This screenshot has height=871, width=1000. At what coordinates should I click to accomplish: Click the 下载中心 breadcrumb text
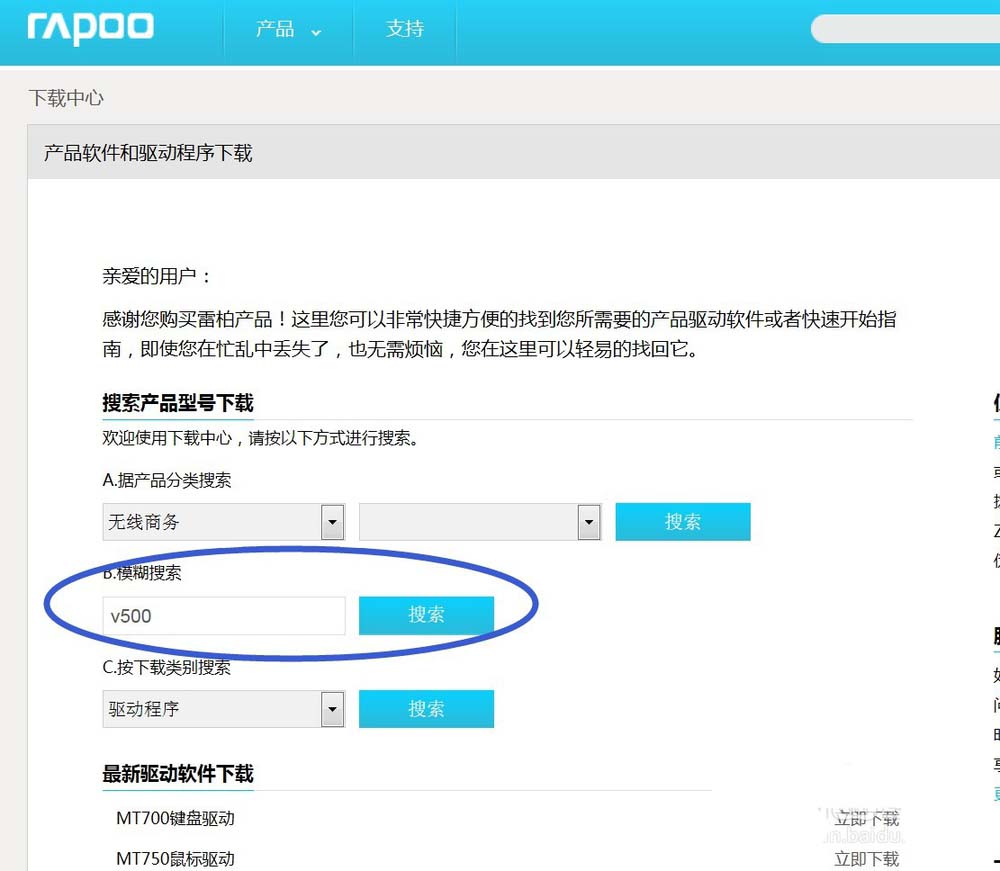tap(66, 98)
